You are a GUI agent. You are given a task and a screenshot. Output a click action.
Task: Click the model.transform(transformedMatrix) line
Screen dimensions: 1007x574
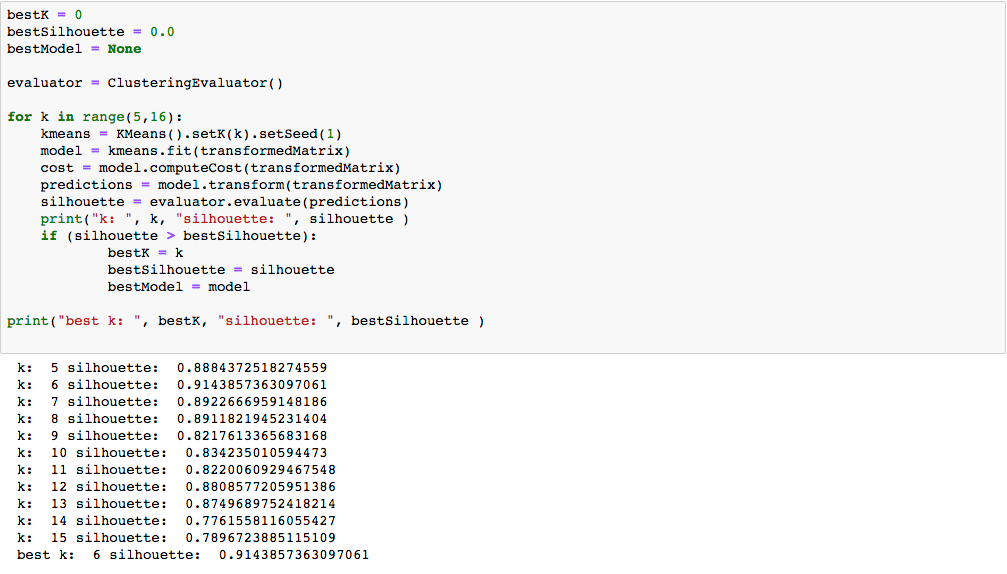pyautogui.click(x=241, y=185)
